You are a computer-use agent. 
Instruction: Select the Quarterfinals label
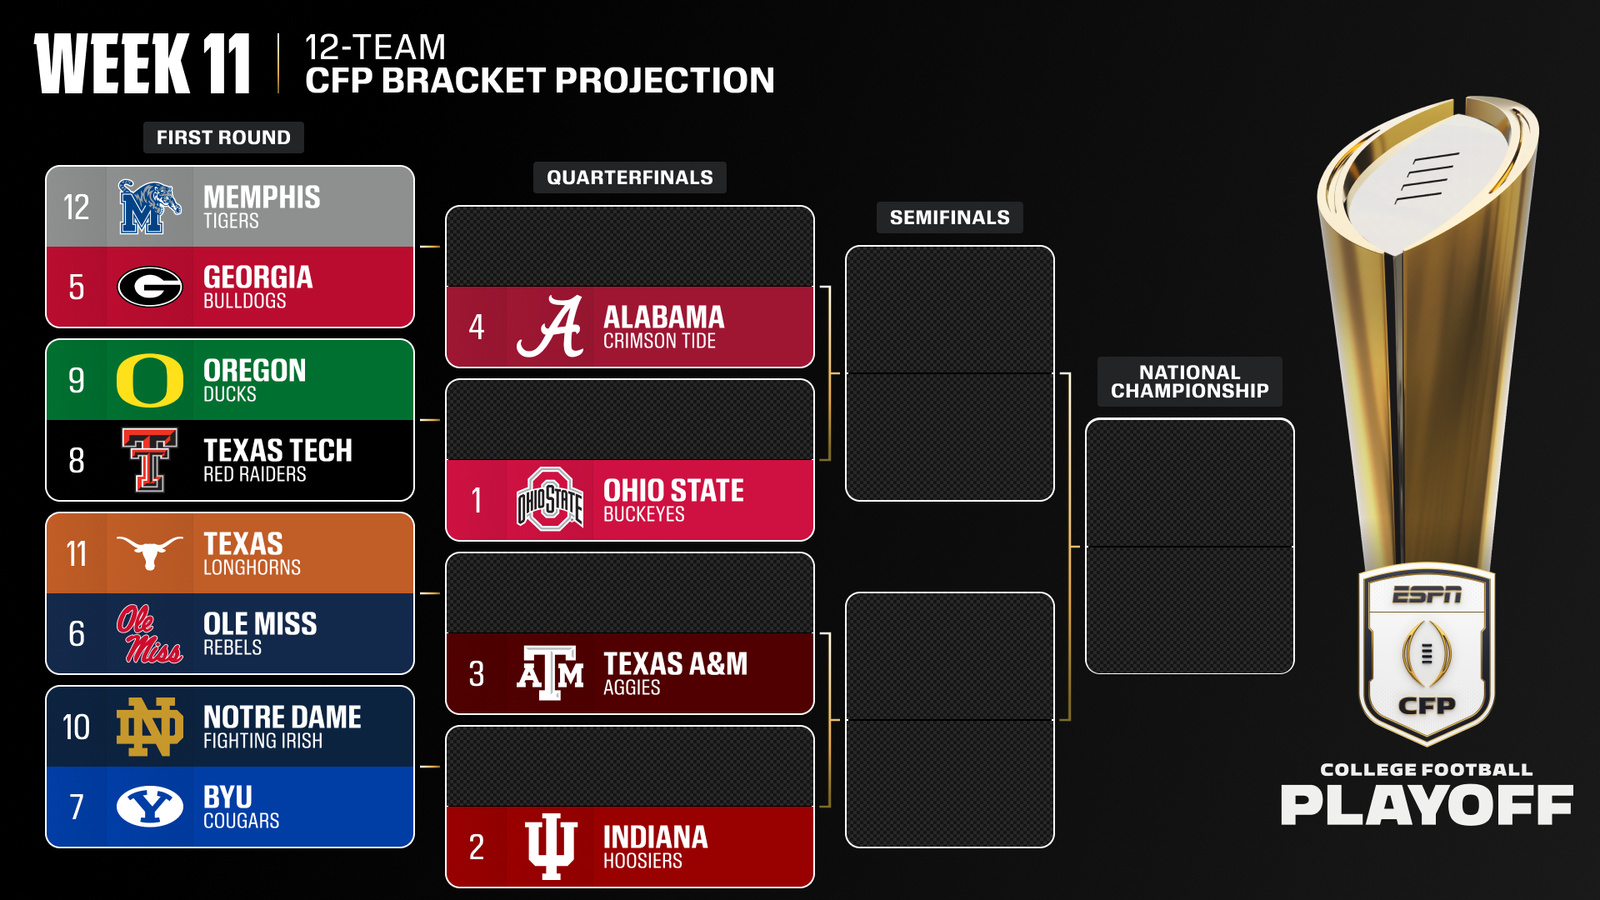[x=630, y=177]
